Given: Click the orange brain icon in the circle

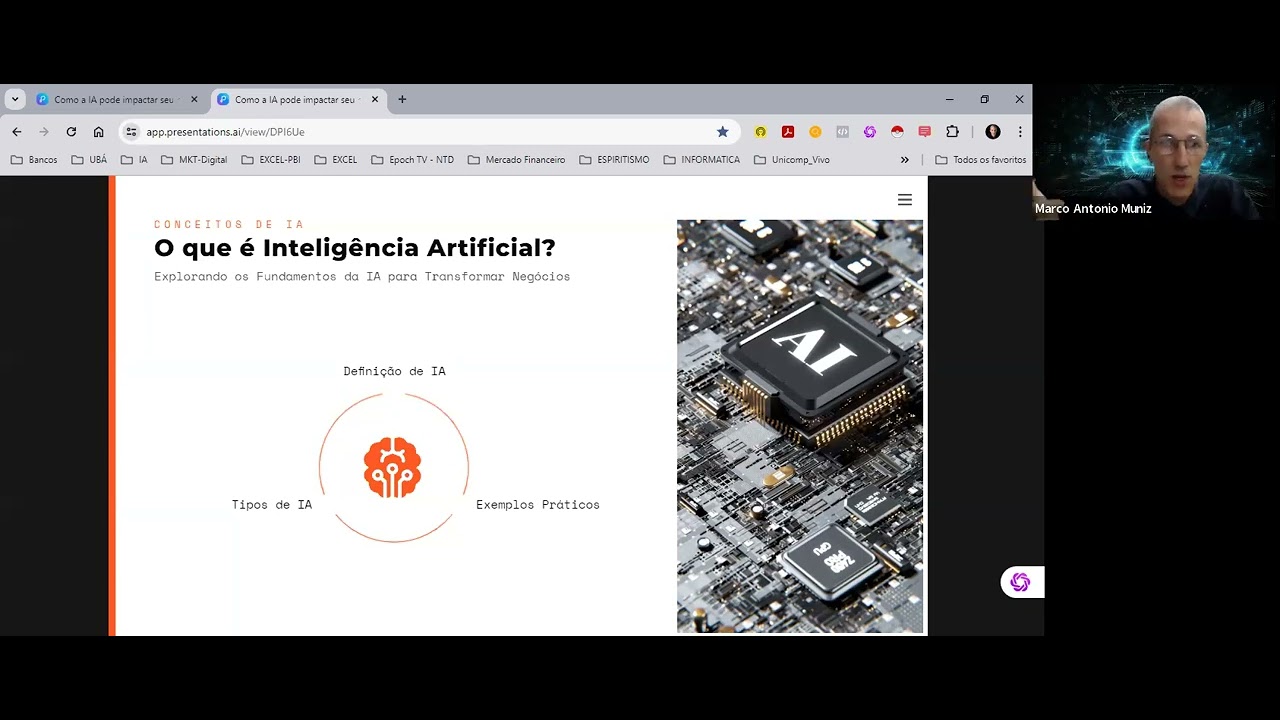Looking at the screenshot, I should click(x=393, y=467).
